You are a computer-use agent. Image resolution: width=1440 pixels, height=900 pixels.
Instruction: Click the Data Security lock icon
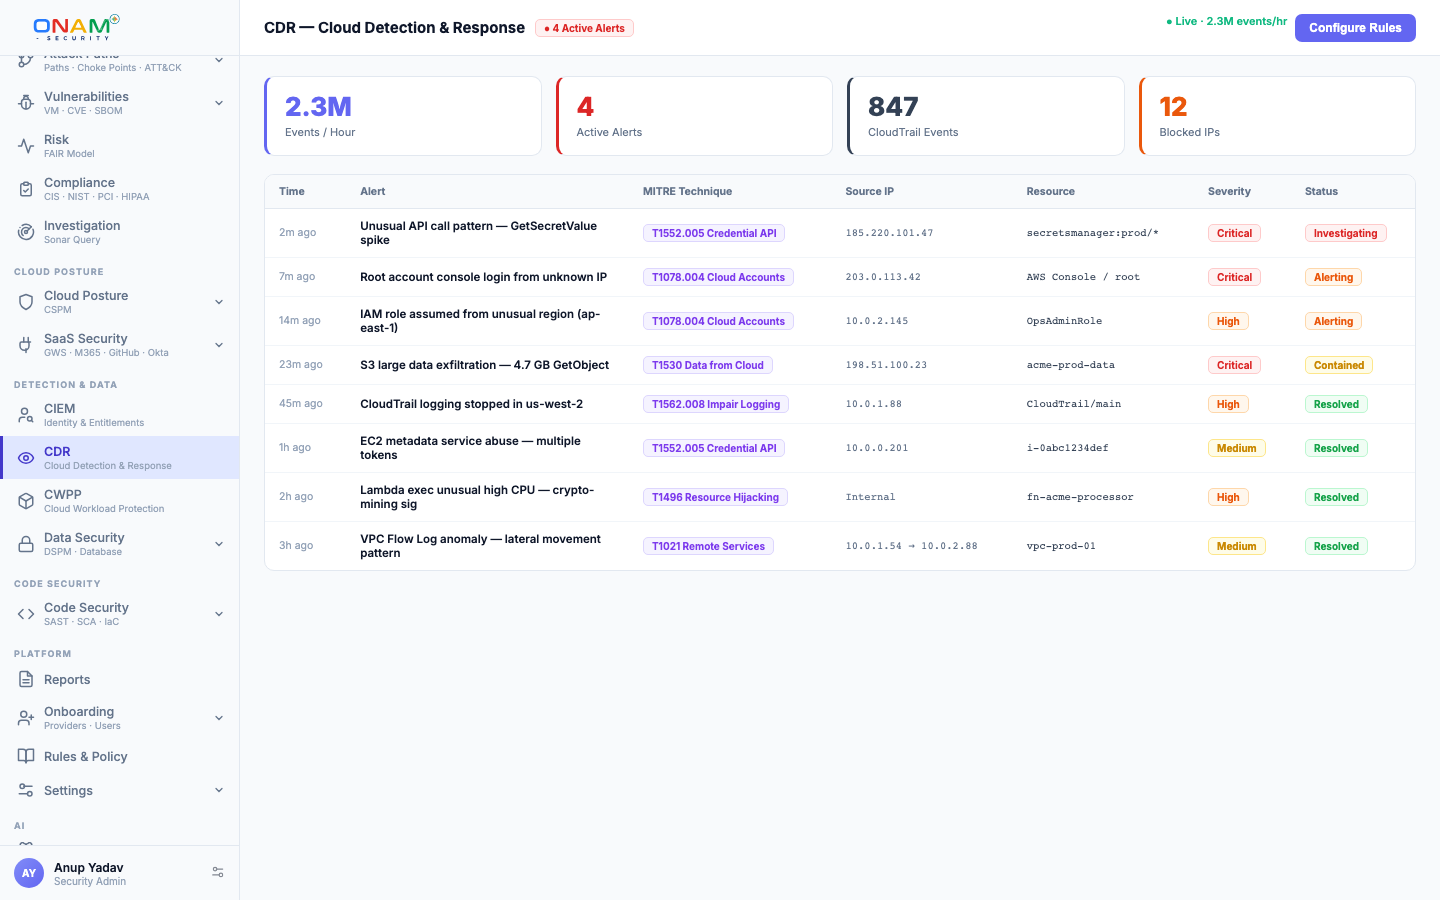point(26,544)
